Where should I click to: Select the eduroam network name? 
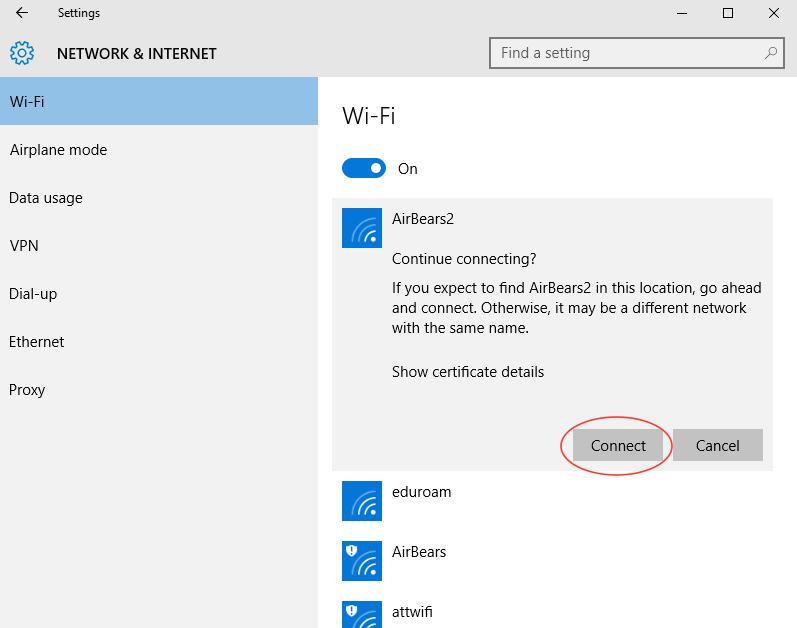421,492
